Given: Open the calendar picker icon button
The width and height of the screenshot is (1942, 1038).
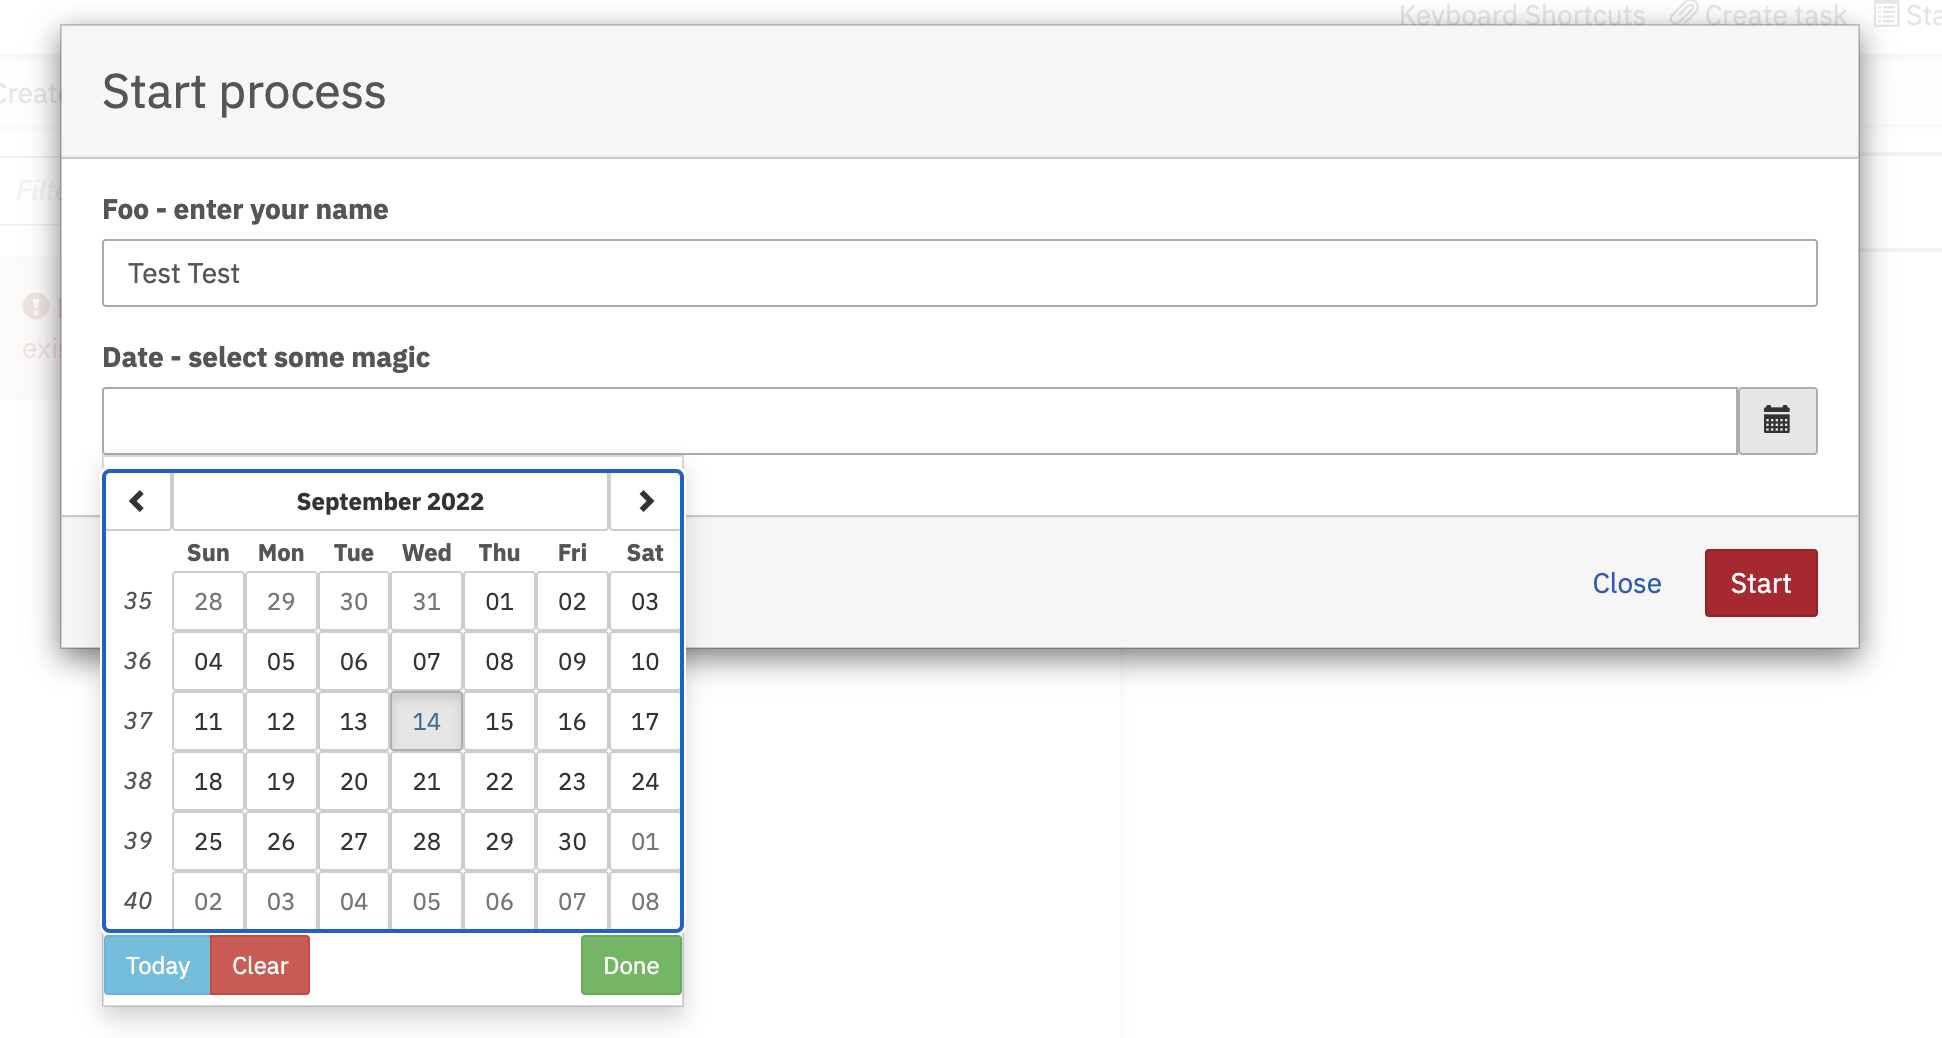Looking at the screenshot, I should (x=1776, y=421).
